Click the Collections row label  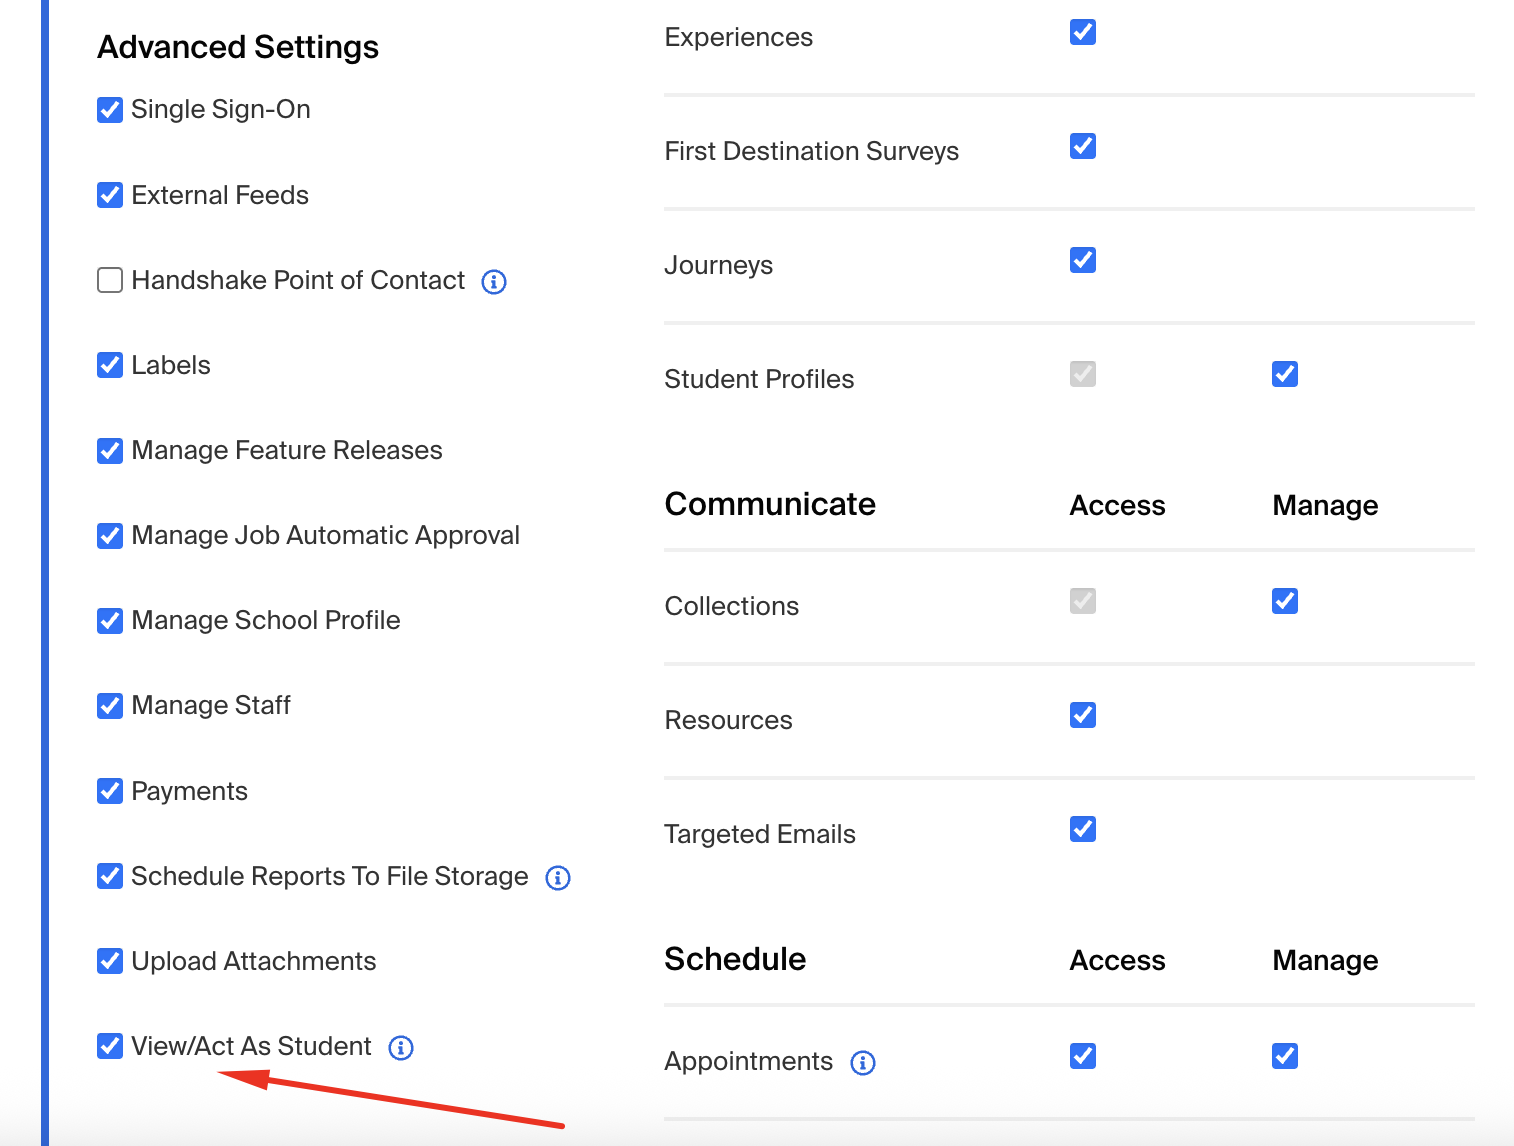coord(732,606)
